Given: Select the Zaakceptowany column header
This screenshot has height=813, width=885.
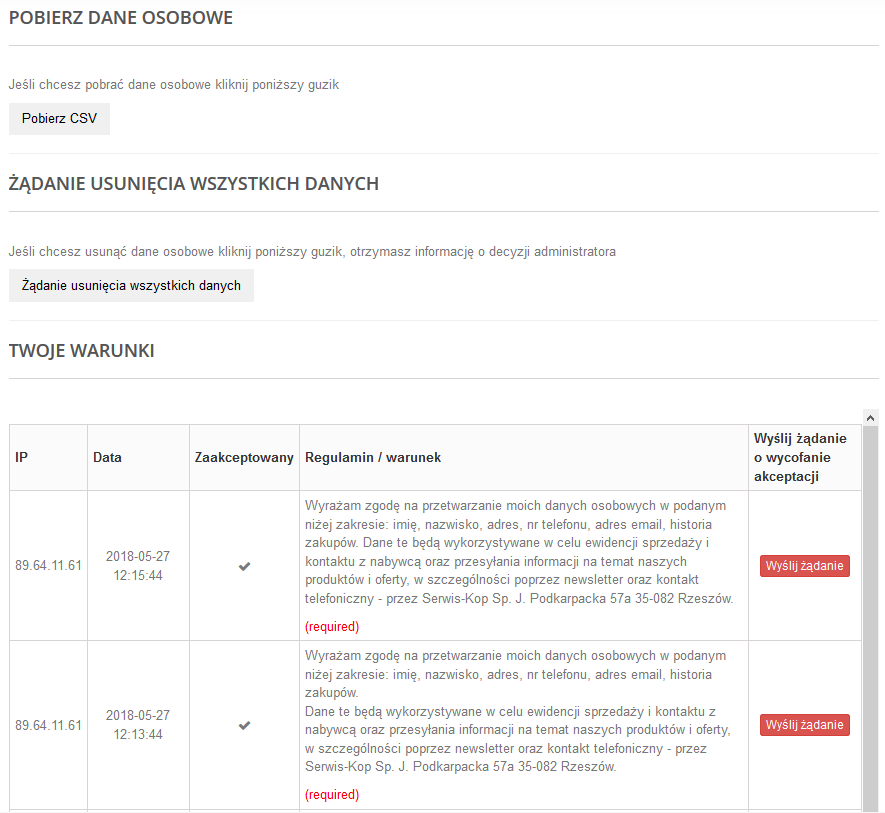Looking at the screenshot, I should point(244,457).
